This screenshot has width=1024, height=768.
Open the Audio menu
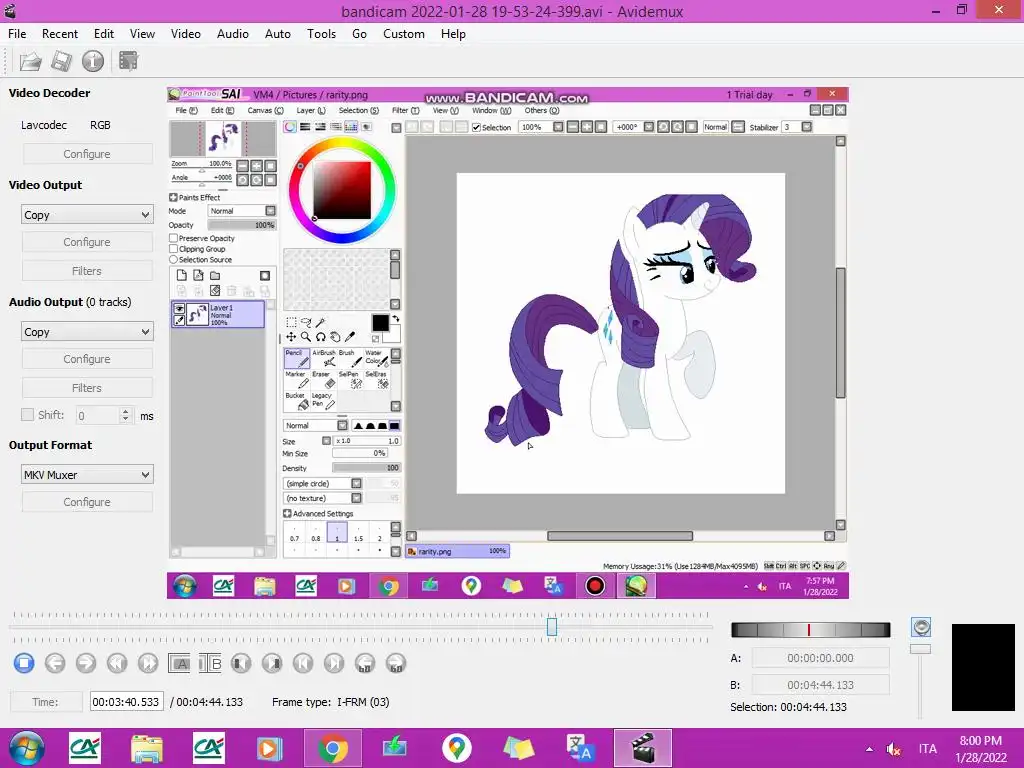[232, 34]
